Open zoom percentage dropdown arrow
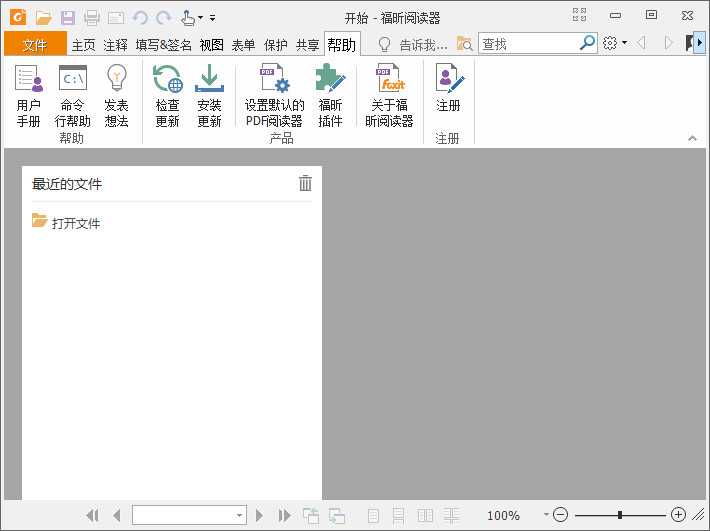Viewport: 710px width, 531px height. coord(546,515)
